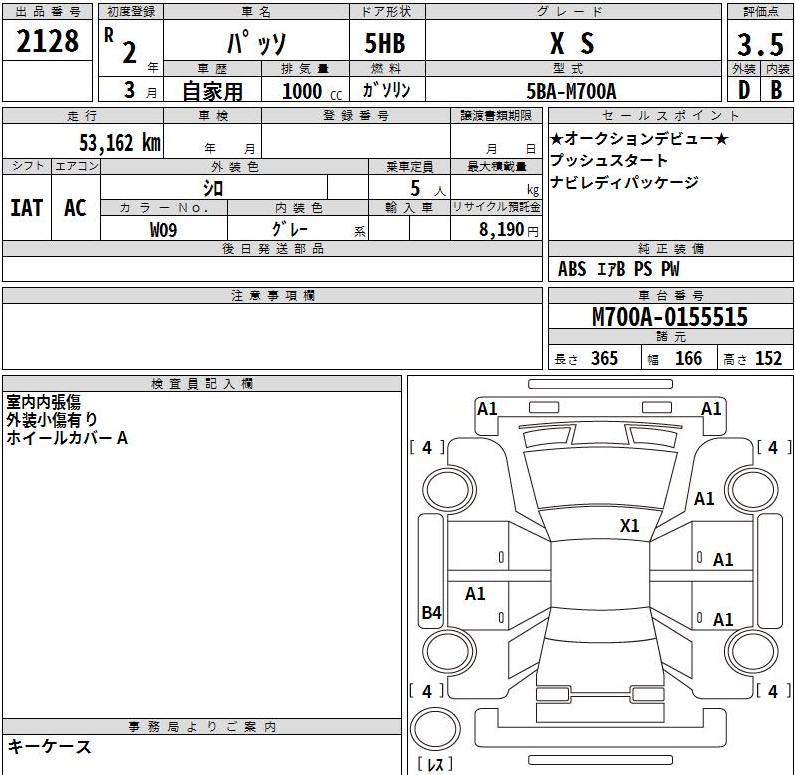The height and width of the screenshot is (775, 795).
Task: Select grade value X S
Action: point(572,44)
